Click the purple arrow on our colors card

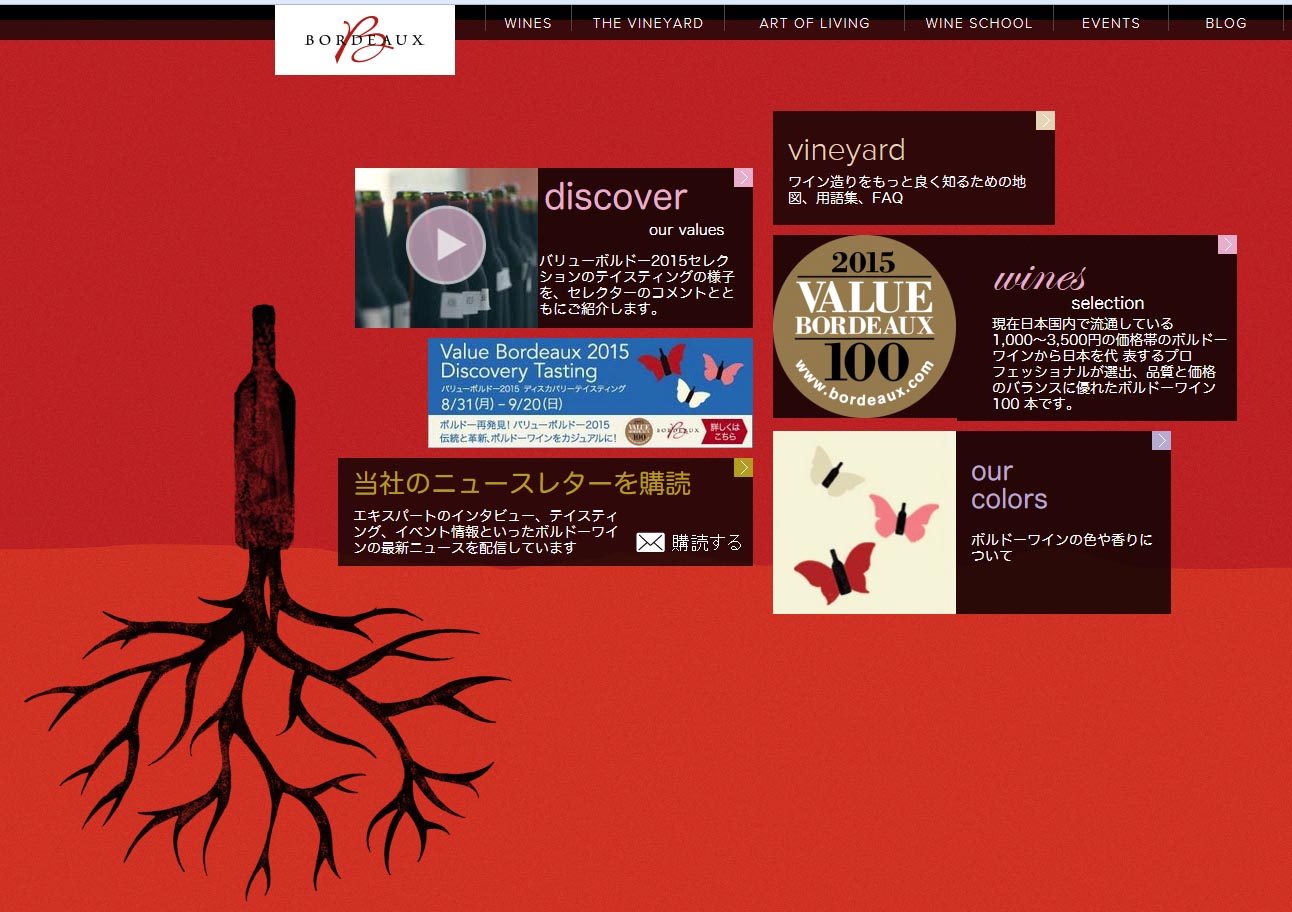[x=1161, y=440]
